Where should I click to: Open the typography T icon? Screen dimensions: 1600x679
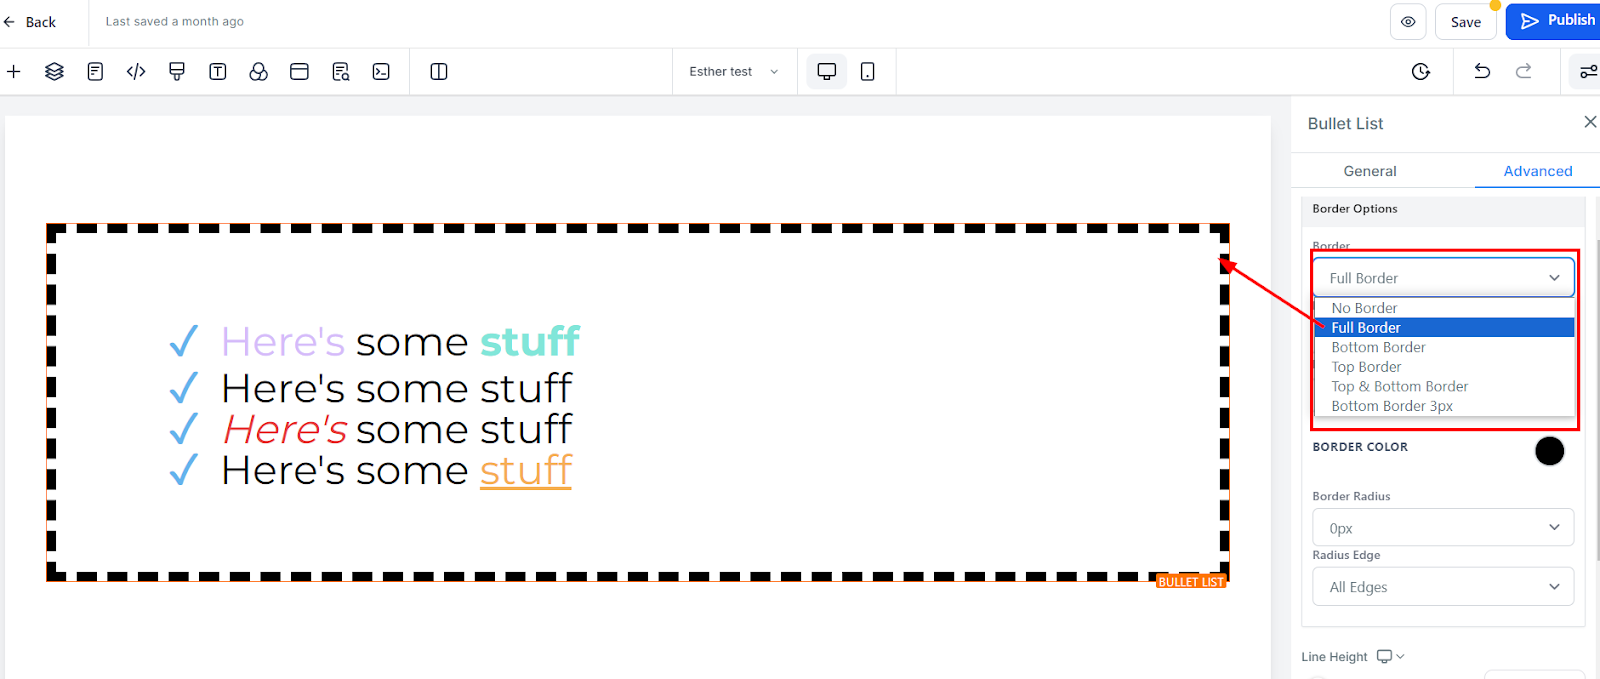(218, 71)
